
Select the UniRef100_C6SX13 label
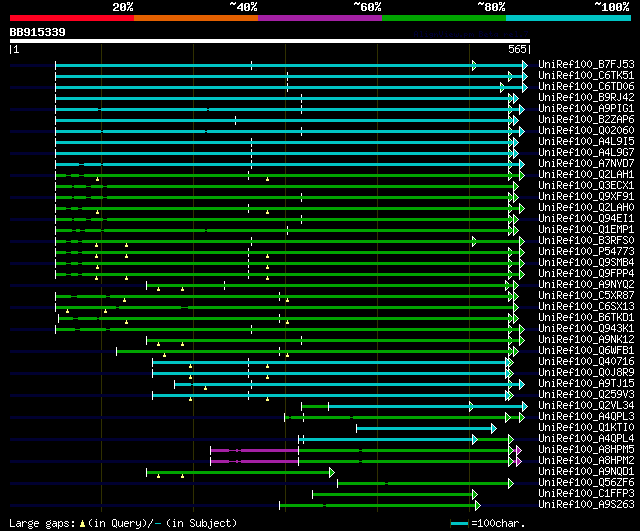(586, 307)
